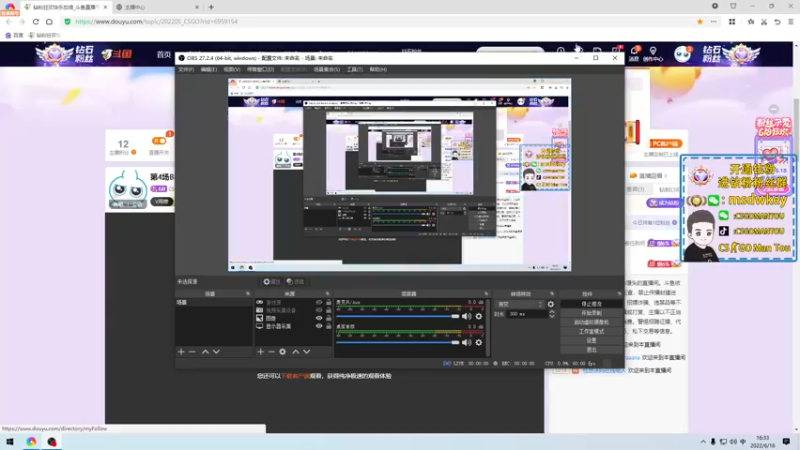Adjust the microphone volume slider in the mixer
The height and width of the screenshot is (450, 800).
coord(398,316)
